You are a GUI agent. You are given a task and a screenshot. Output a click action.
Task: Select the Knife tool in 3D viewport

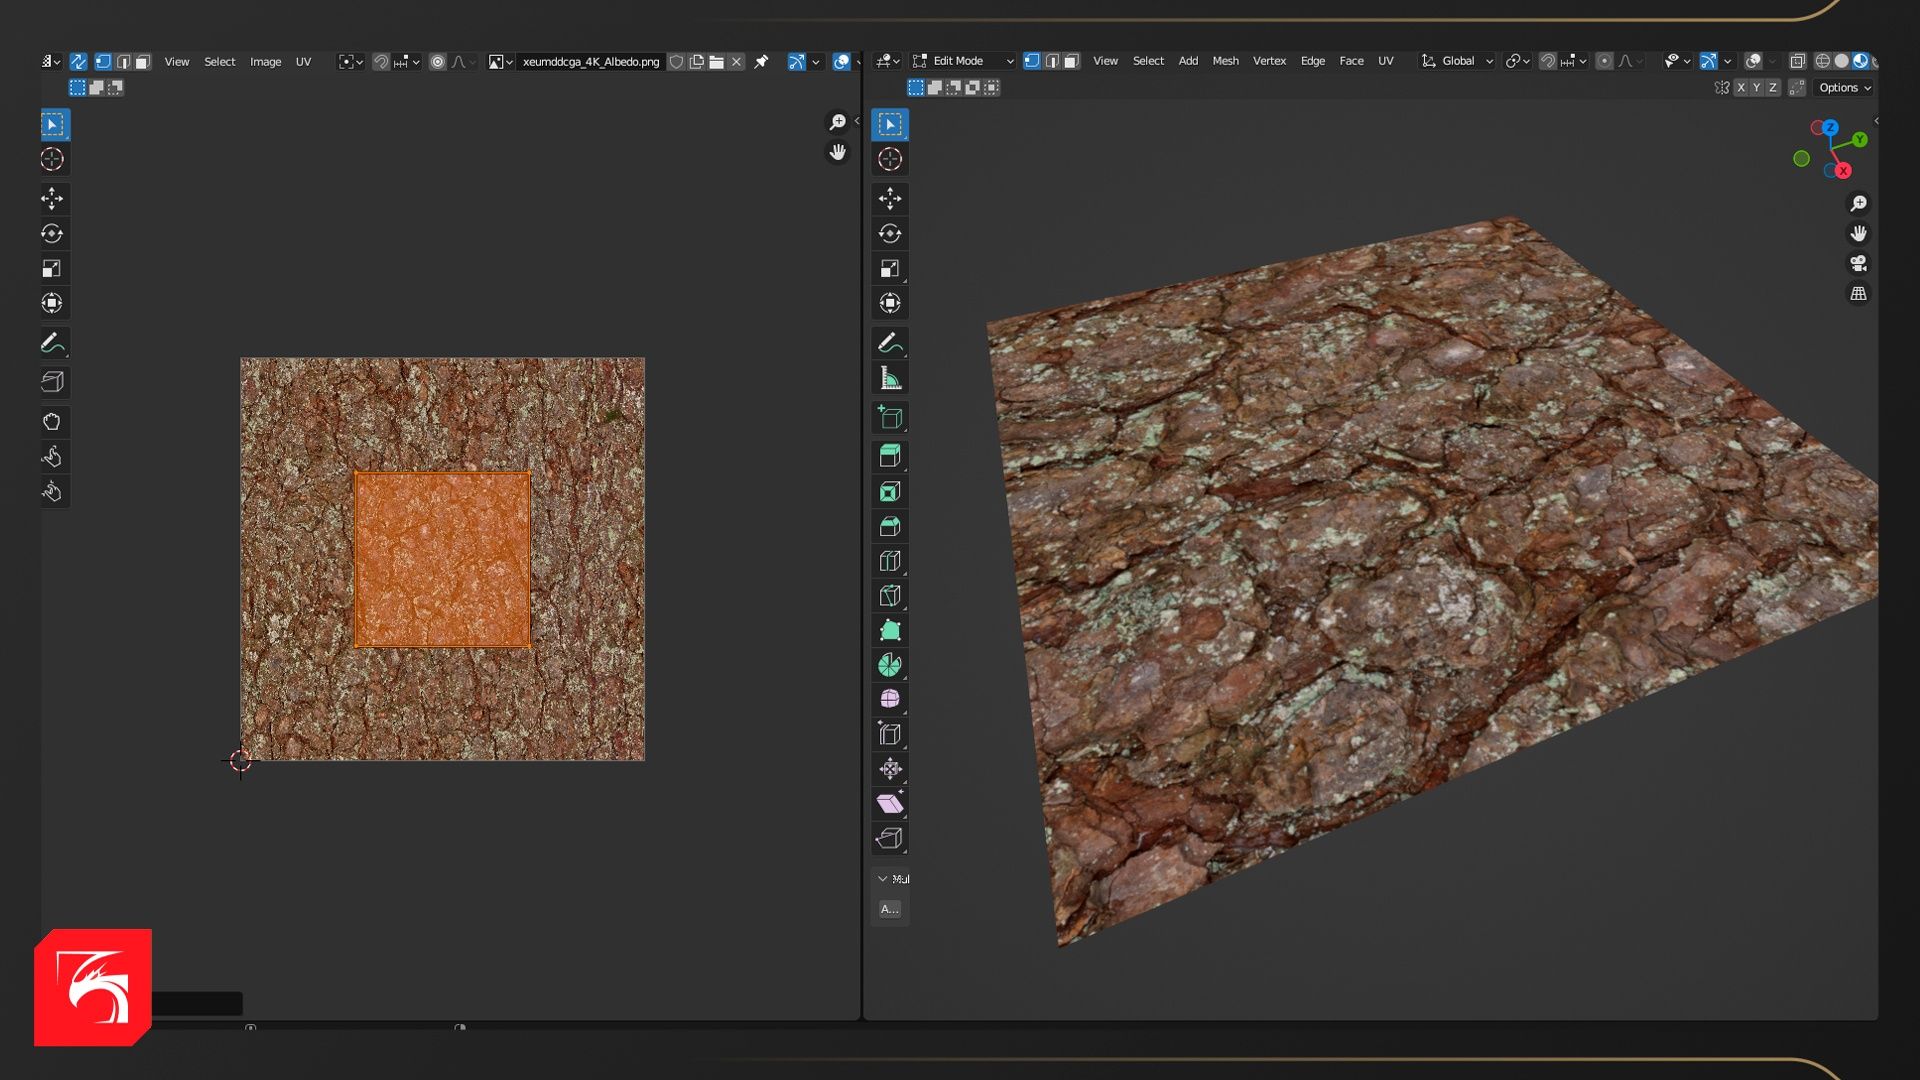coord(889,596)
